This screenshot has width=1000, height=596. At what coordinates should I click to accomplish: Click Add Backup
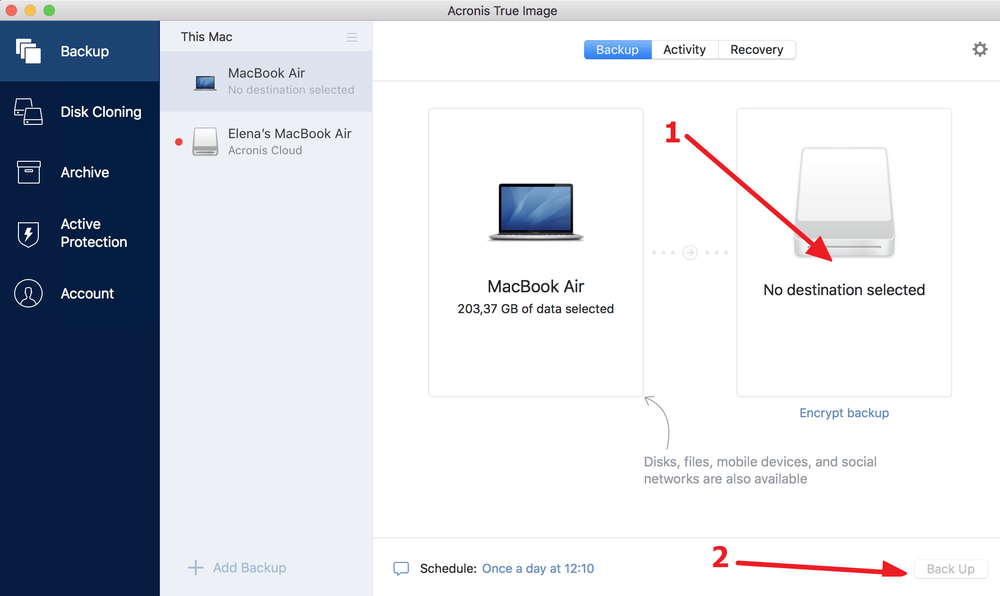237,567
